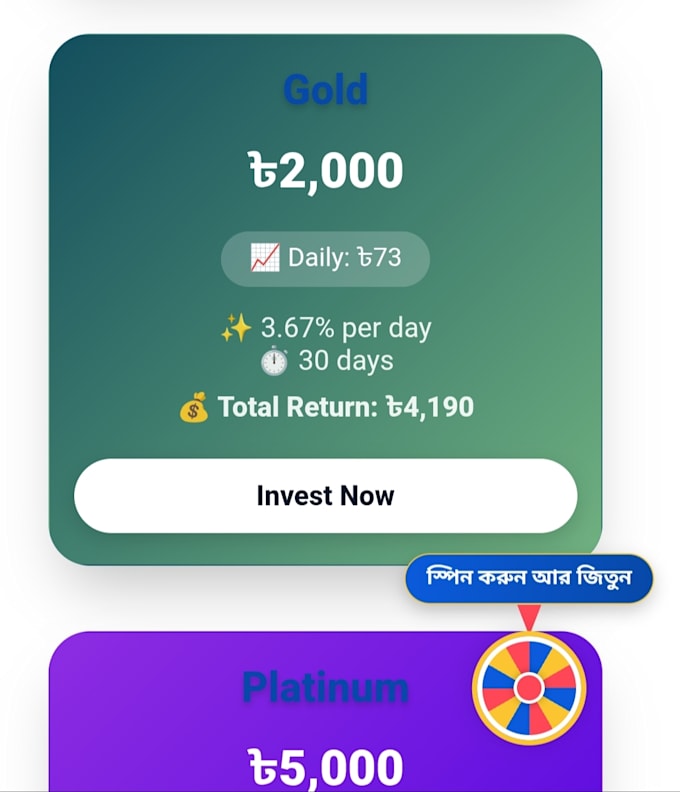Select the ৳2,000 Gold price
Screen dimensions: 680x792
(326, 171)
